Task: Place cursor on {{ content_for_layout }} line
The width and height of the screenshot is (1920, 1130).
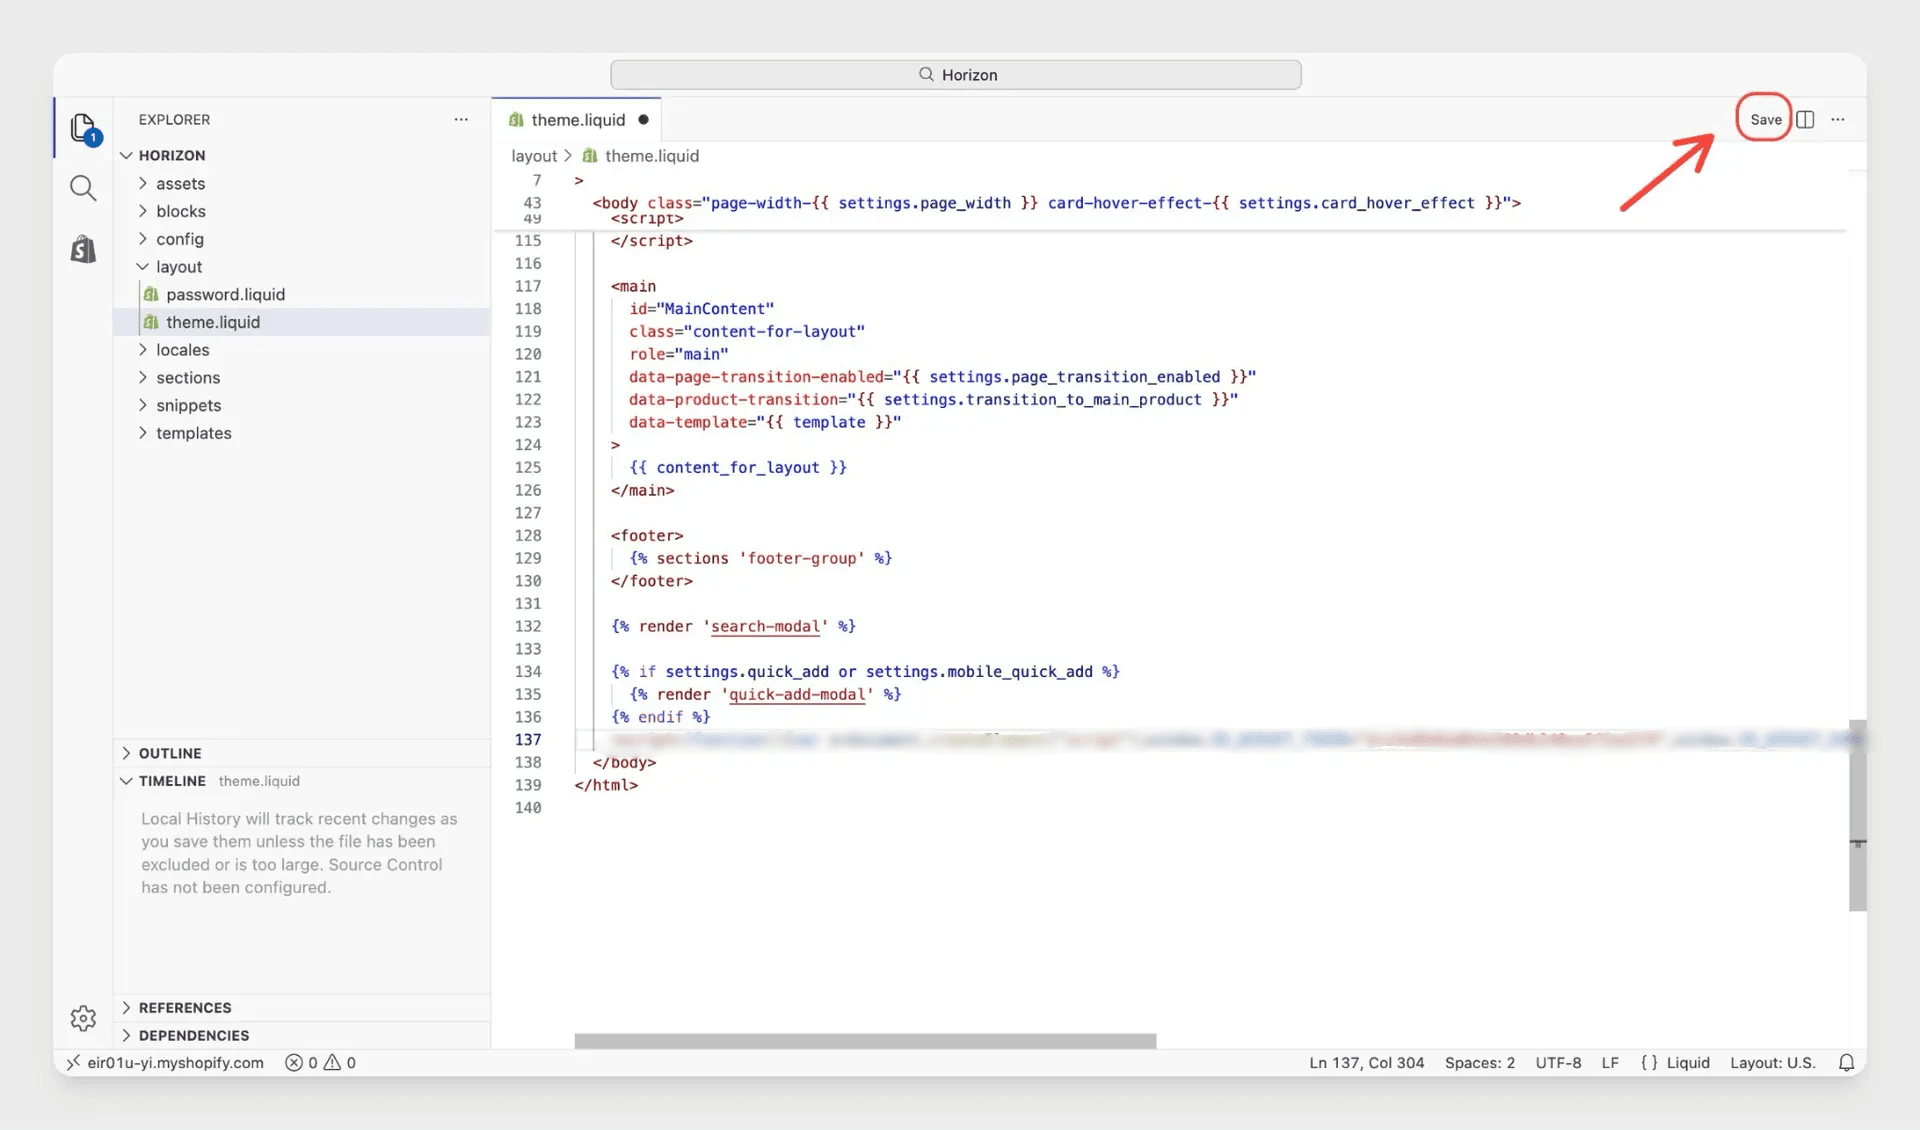Action: 738,468
